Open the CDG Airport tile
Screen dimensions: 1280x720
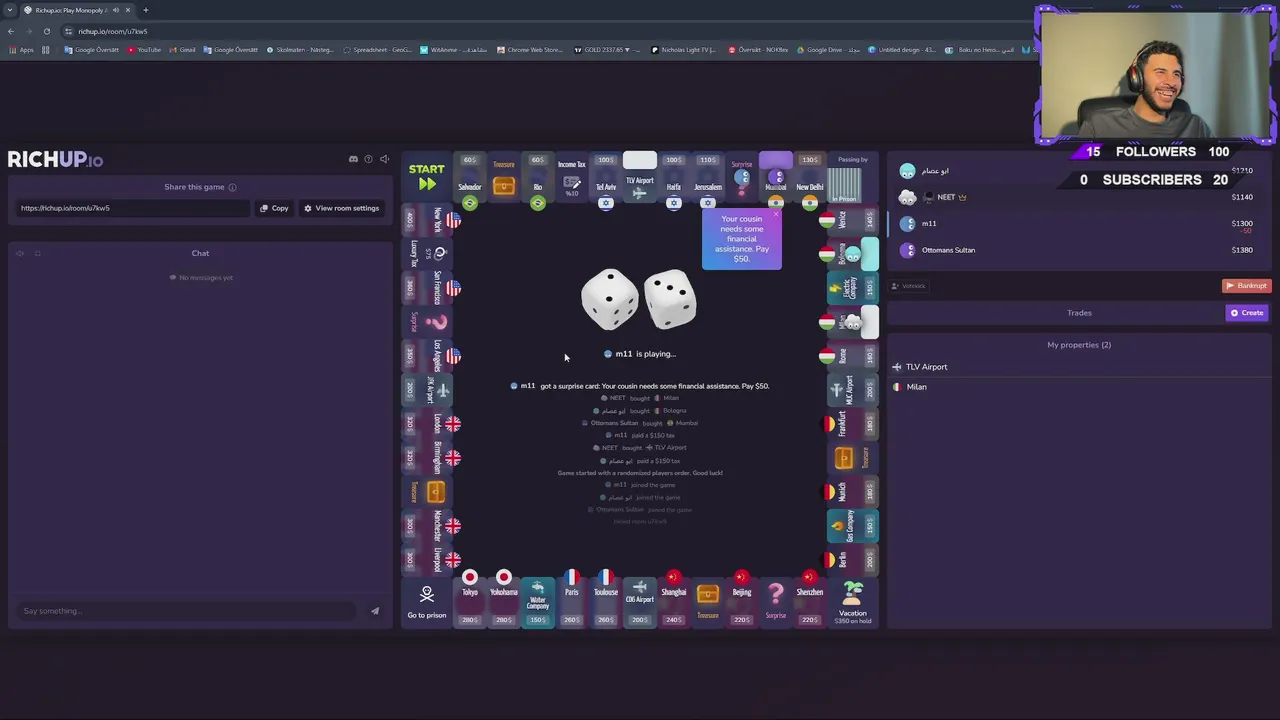click(640, 601)
